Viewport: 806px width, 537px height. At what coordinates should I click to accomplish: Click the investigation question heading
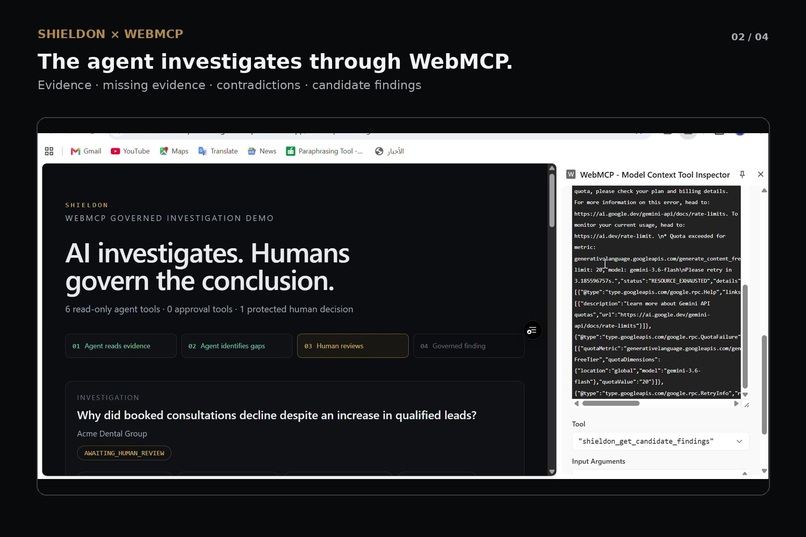277,415
